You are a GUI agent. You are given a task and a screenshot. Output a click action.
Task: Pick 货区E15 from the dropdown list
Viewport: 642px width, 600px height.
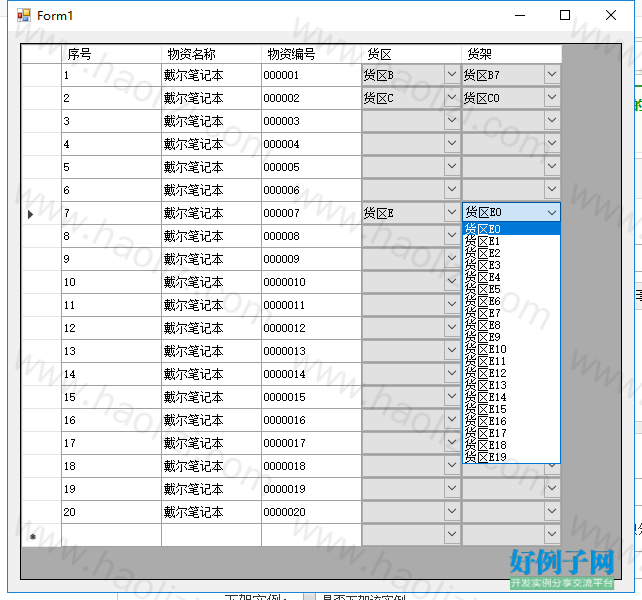(511, 409)
